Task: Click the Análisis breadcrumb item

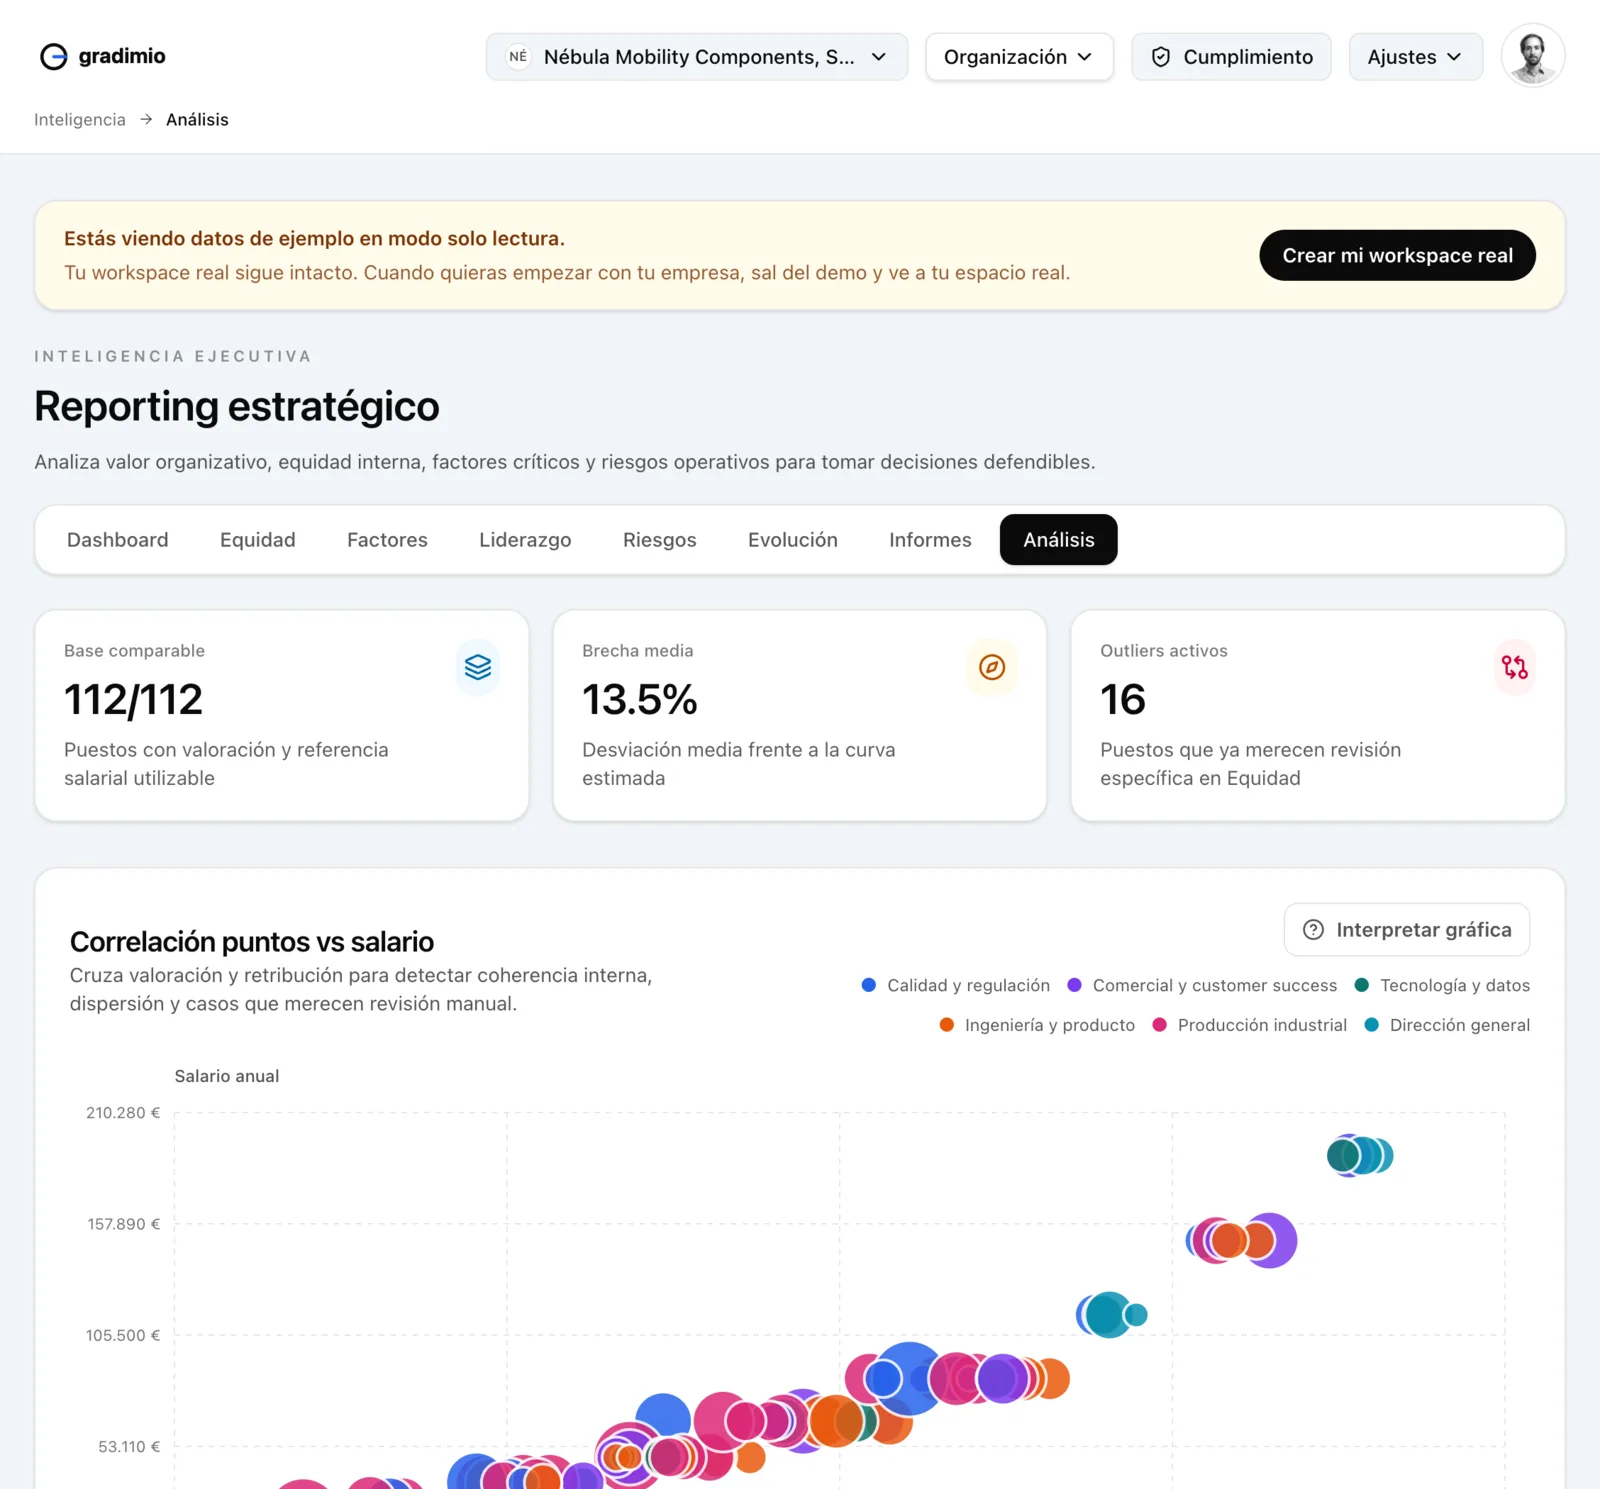Action: click(197, 119)
